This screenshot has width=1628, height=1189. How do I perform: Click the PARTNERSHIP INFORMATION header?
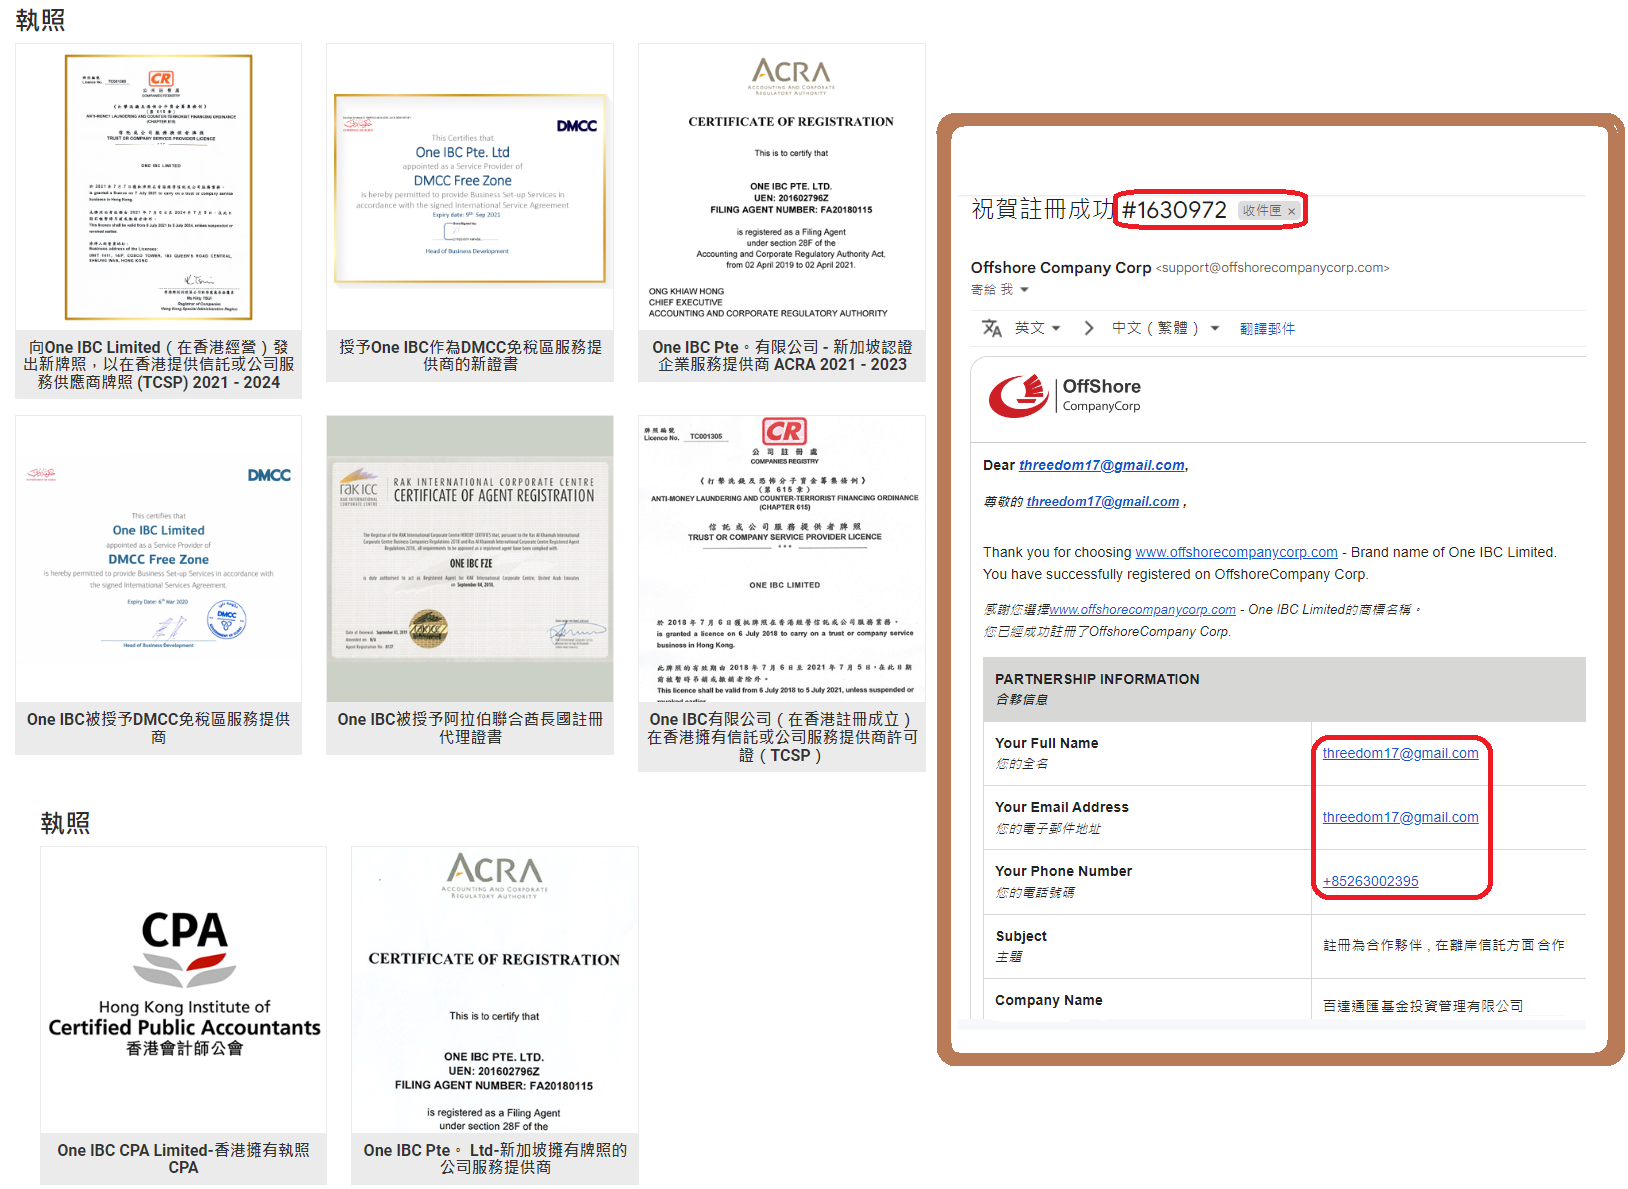point(1097,679)
